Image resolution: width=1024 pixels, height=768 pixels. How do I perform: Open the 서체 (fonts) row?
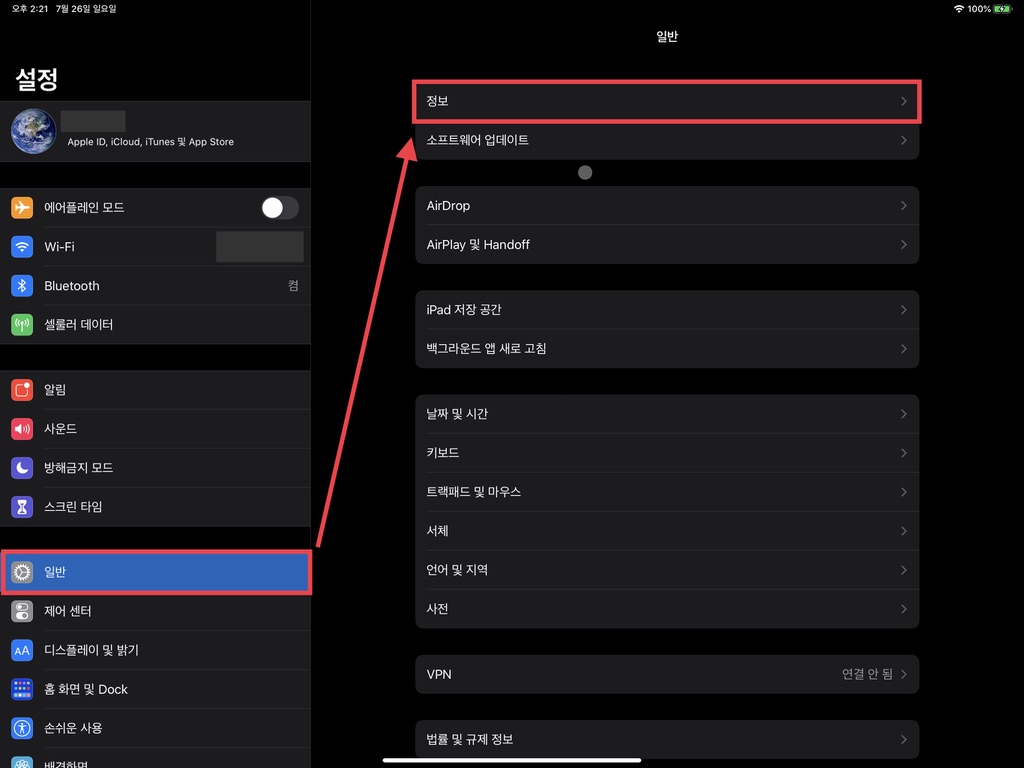667,531
